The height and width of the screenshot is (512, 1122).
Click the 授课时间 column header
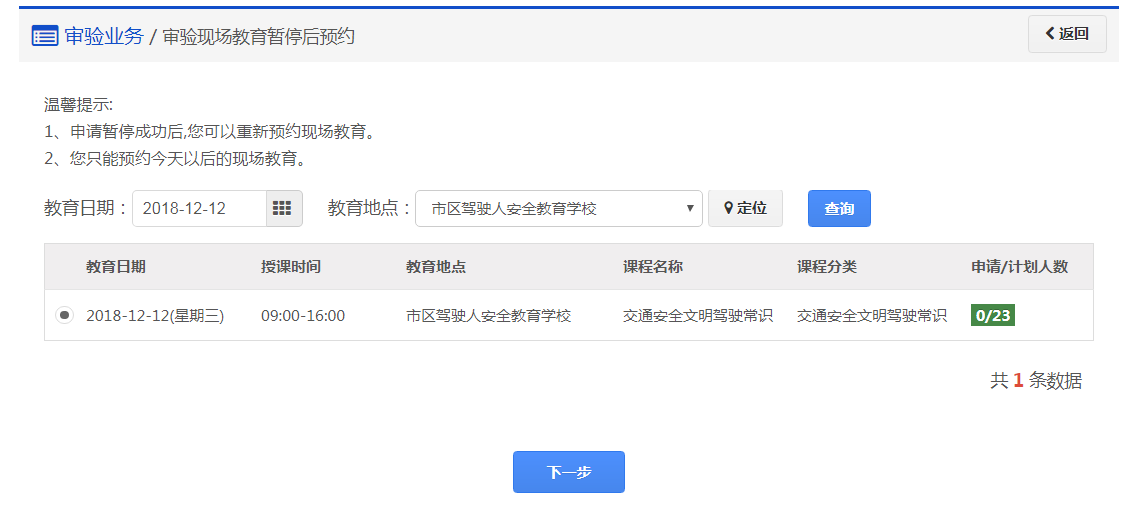pyautogui.click(x=291, y=267)
